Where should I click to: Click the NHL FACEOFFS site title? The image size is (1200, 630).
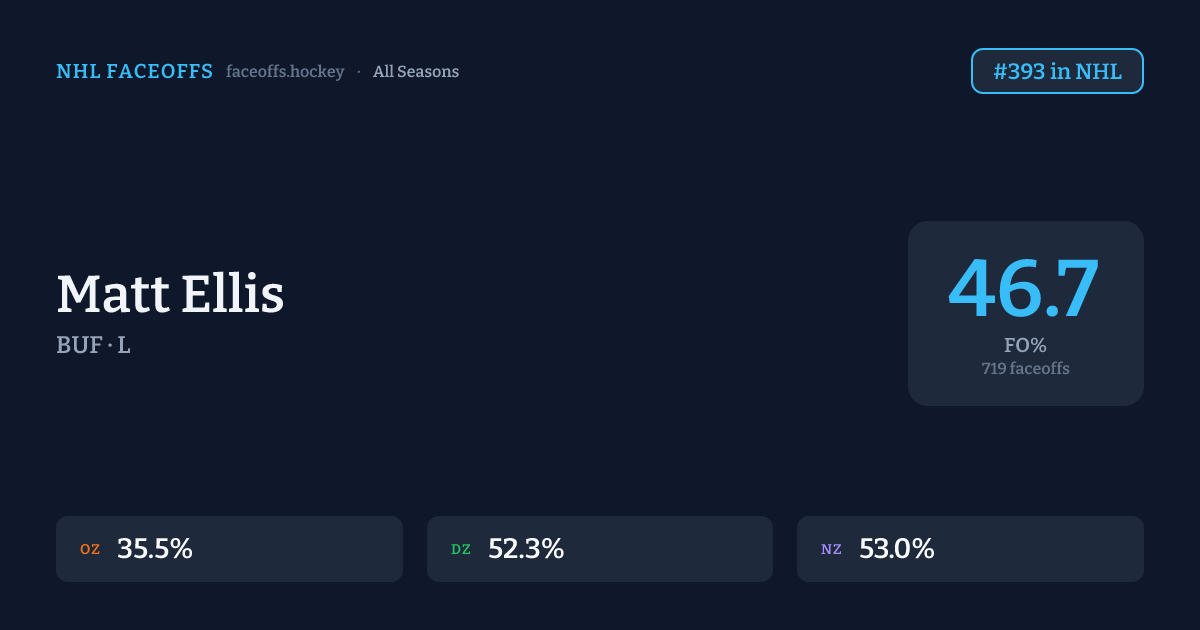click(134, 72)
